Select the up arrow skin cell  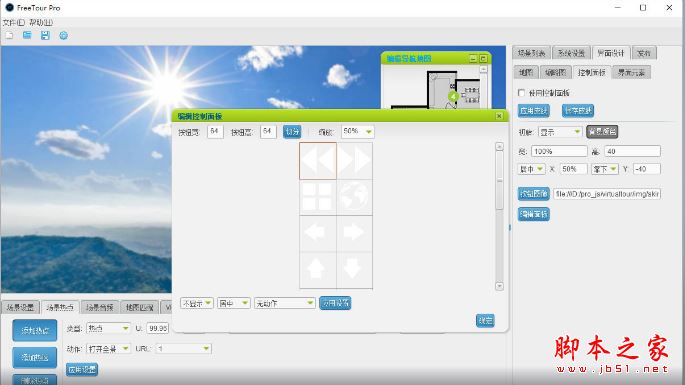(318, 270)
